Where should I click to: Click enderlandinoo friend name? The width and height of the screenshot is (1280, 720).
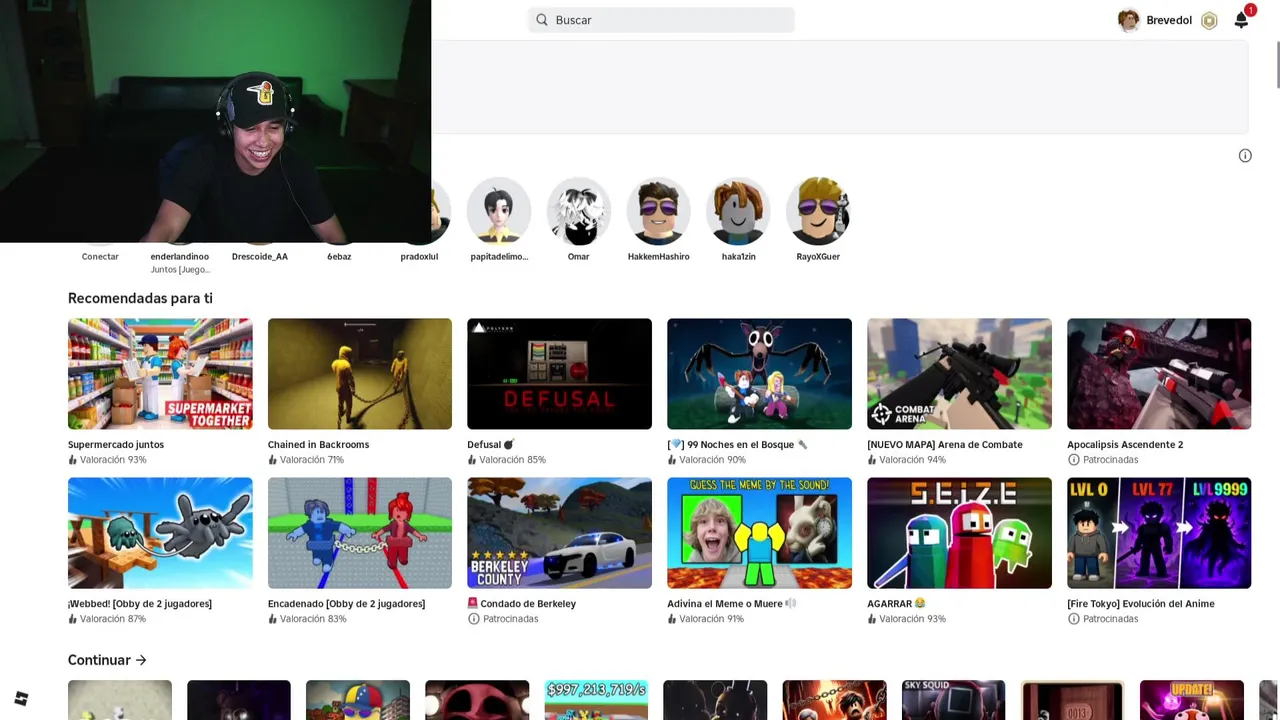coord(180,256)
